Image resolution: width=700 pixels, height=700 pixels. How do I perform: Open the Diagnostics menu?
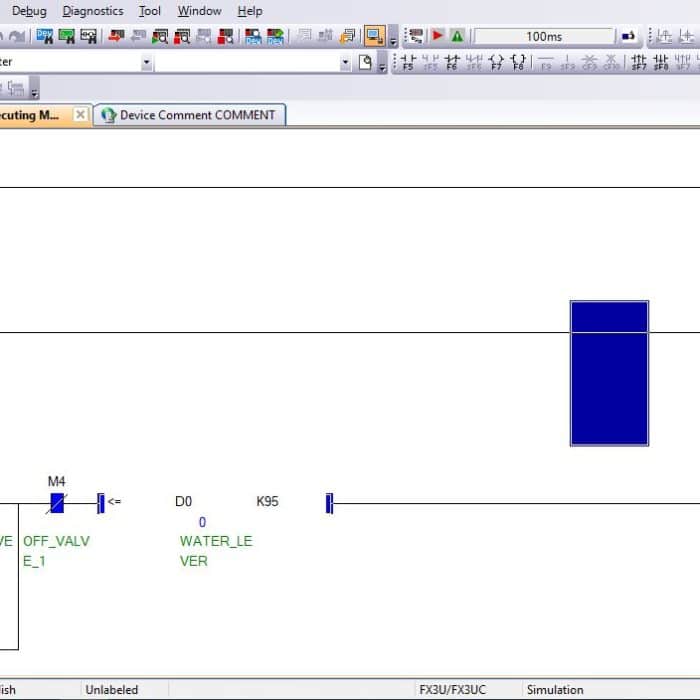click(x=93, y=11)
